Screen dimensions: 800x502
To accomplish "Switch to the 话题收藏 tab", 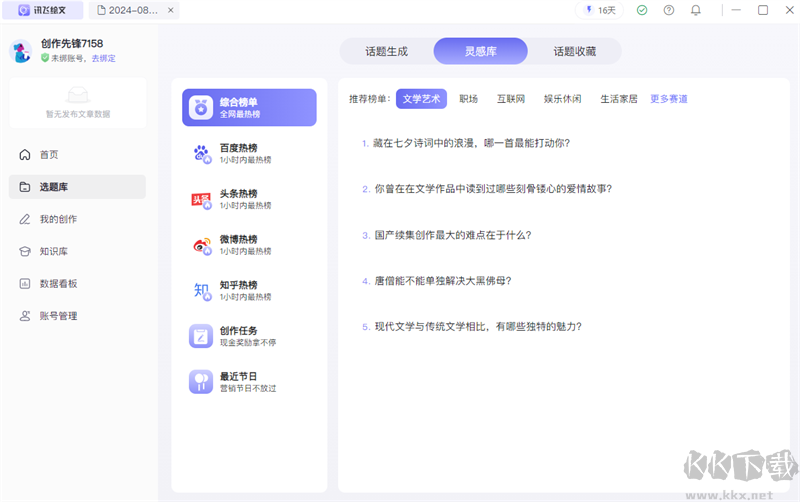I will coord(575,51).
